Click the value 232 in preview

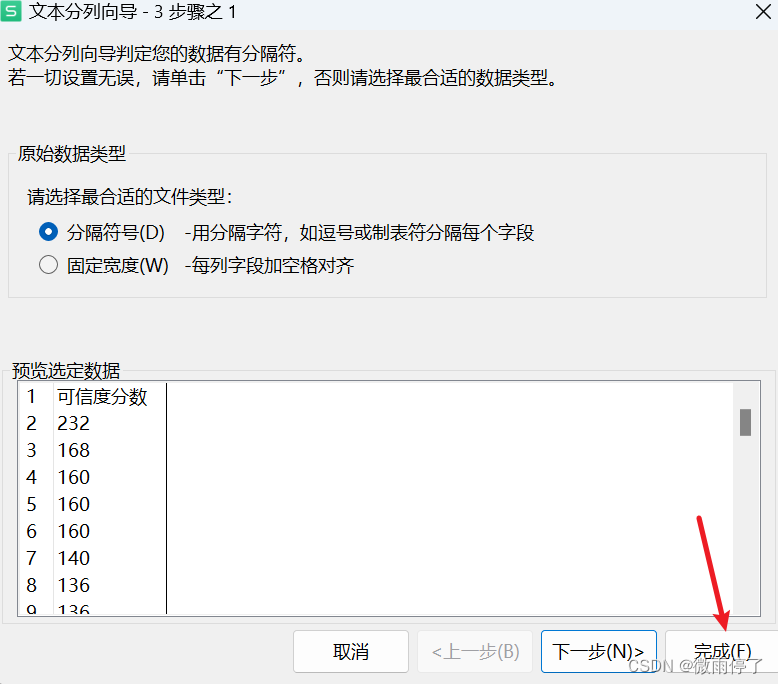click(73, 423)
